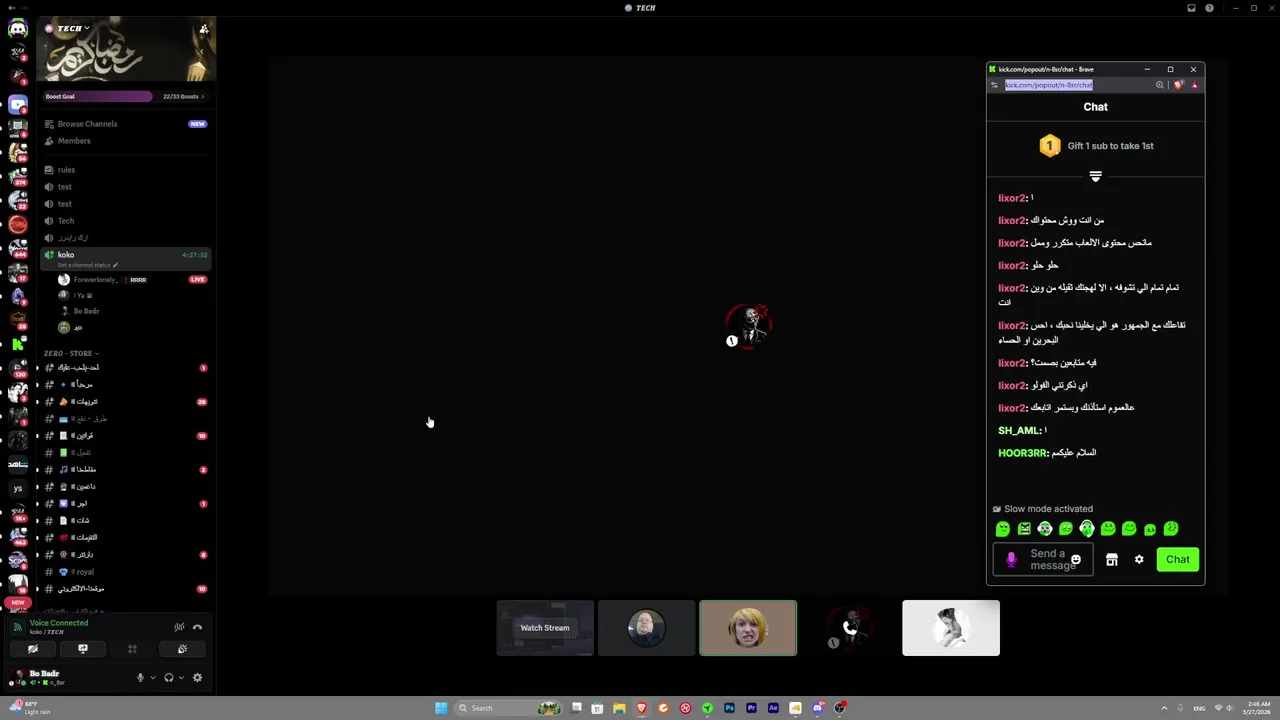
Task: Select the white sketch avatar participant tile
Action: [951, 628]
